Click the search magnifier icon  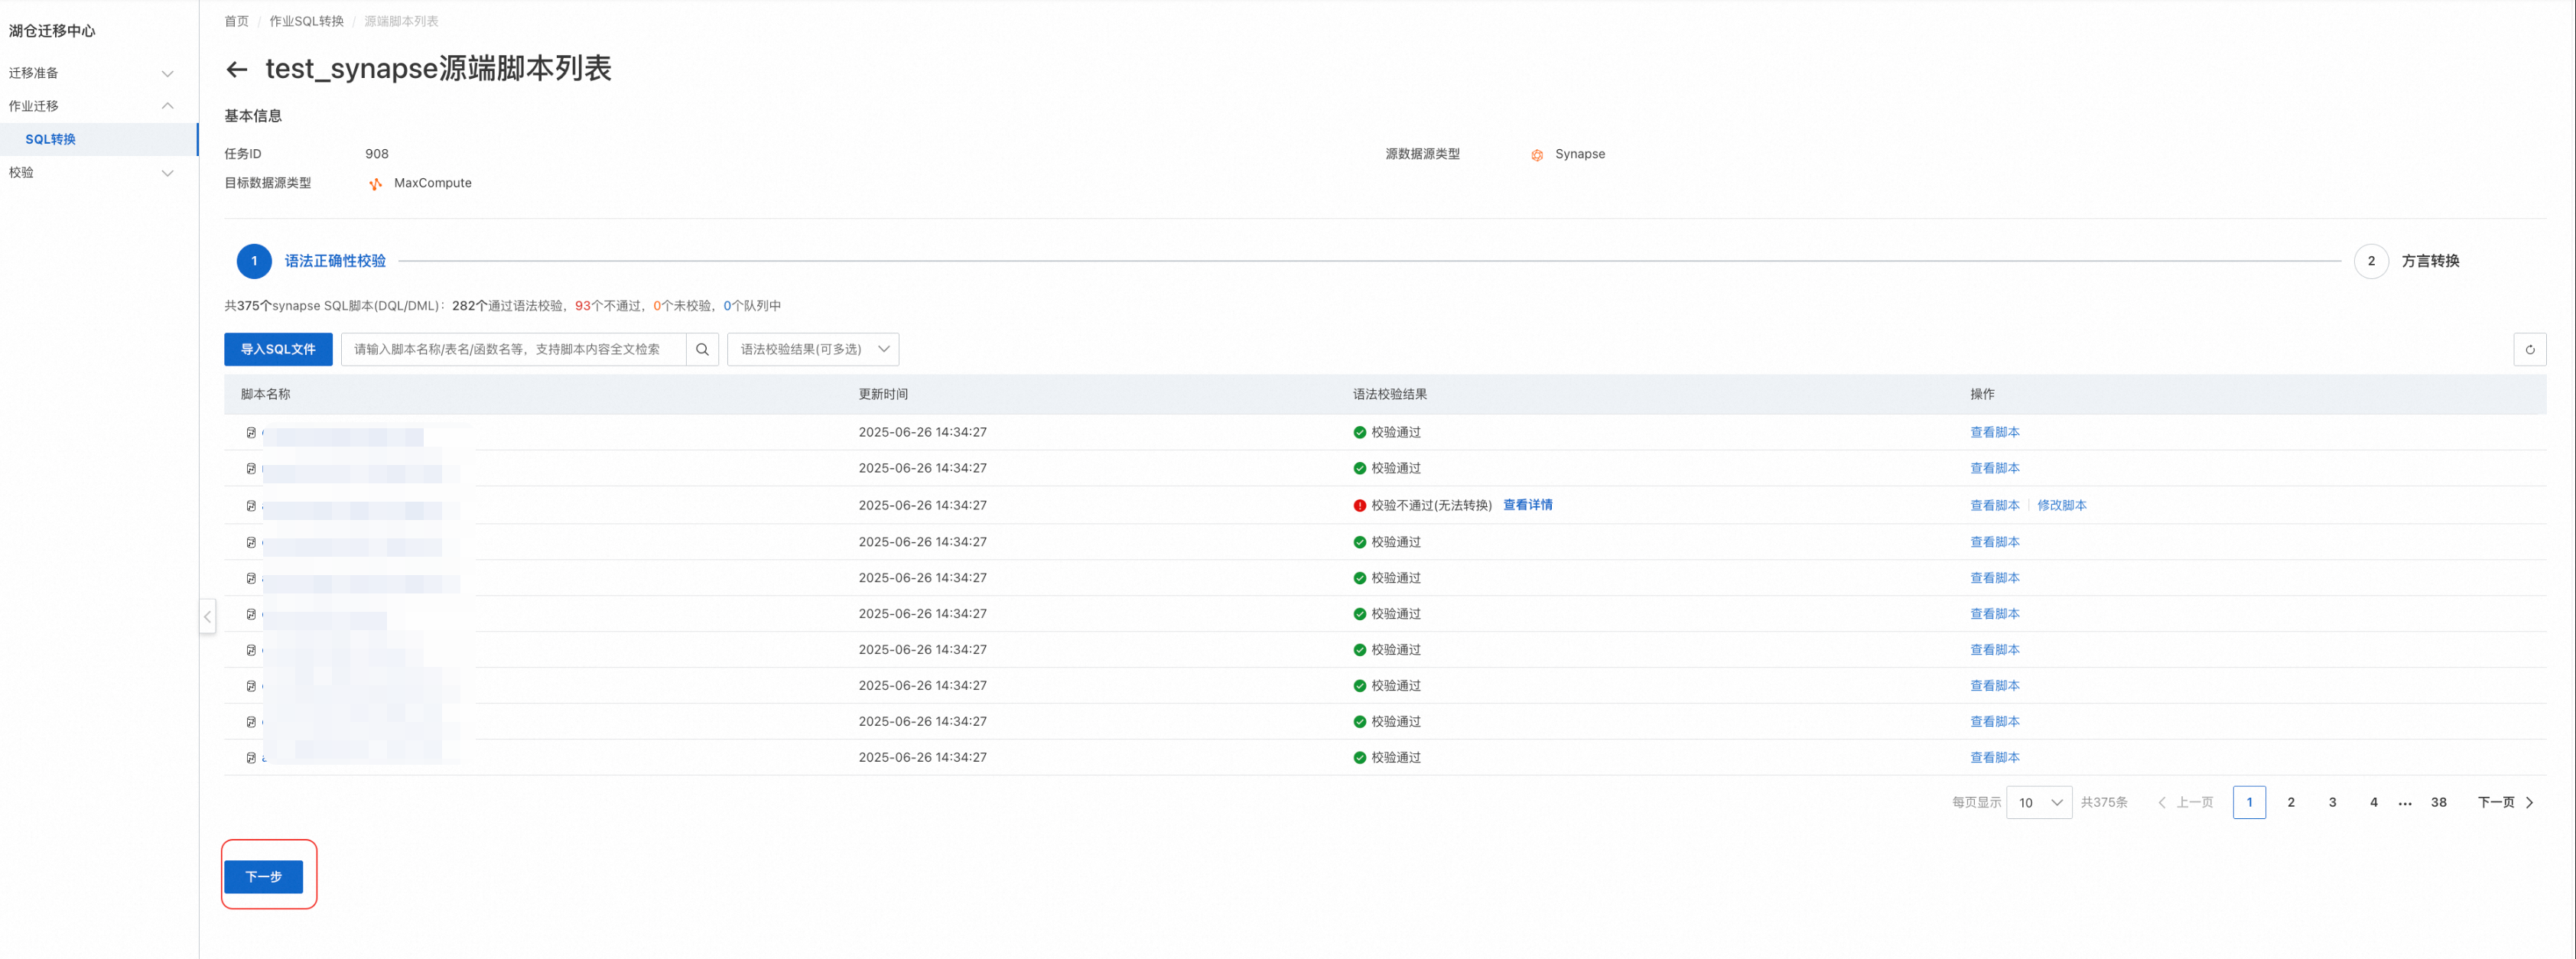pos(702,349)
